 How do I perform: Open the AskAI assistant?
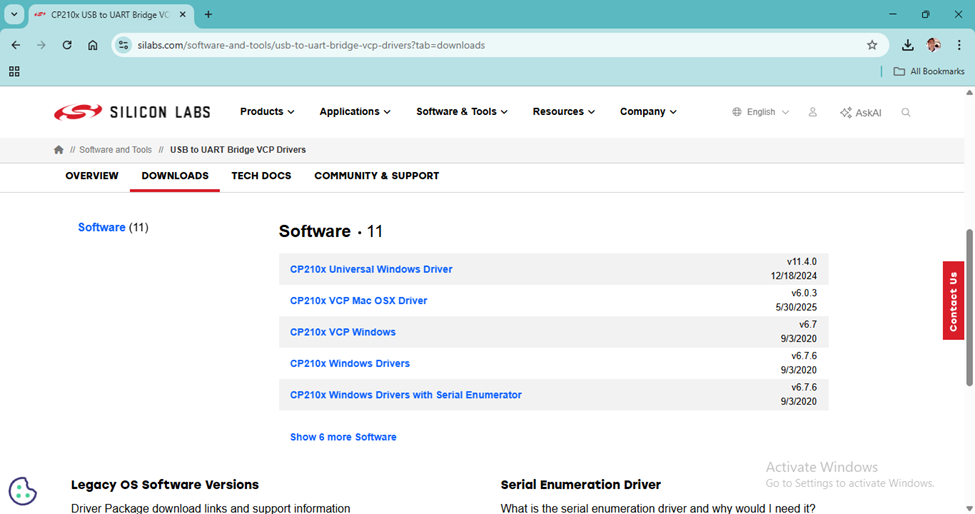[x=861, y=112]
